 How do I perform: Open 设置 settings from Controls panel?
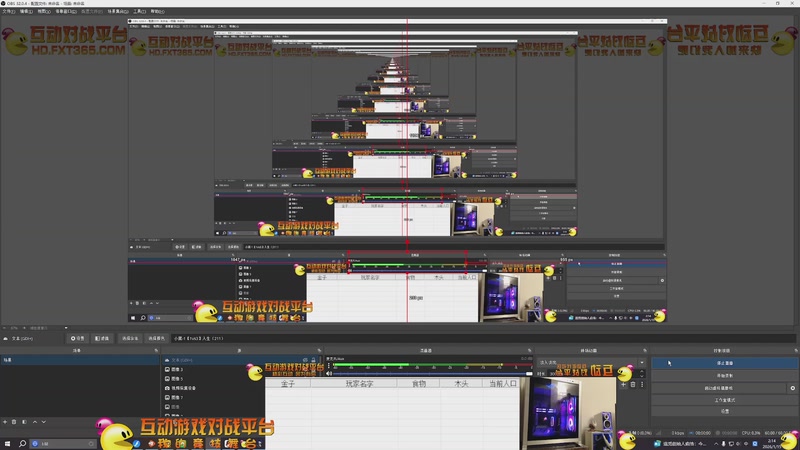[x=724, y=411]
